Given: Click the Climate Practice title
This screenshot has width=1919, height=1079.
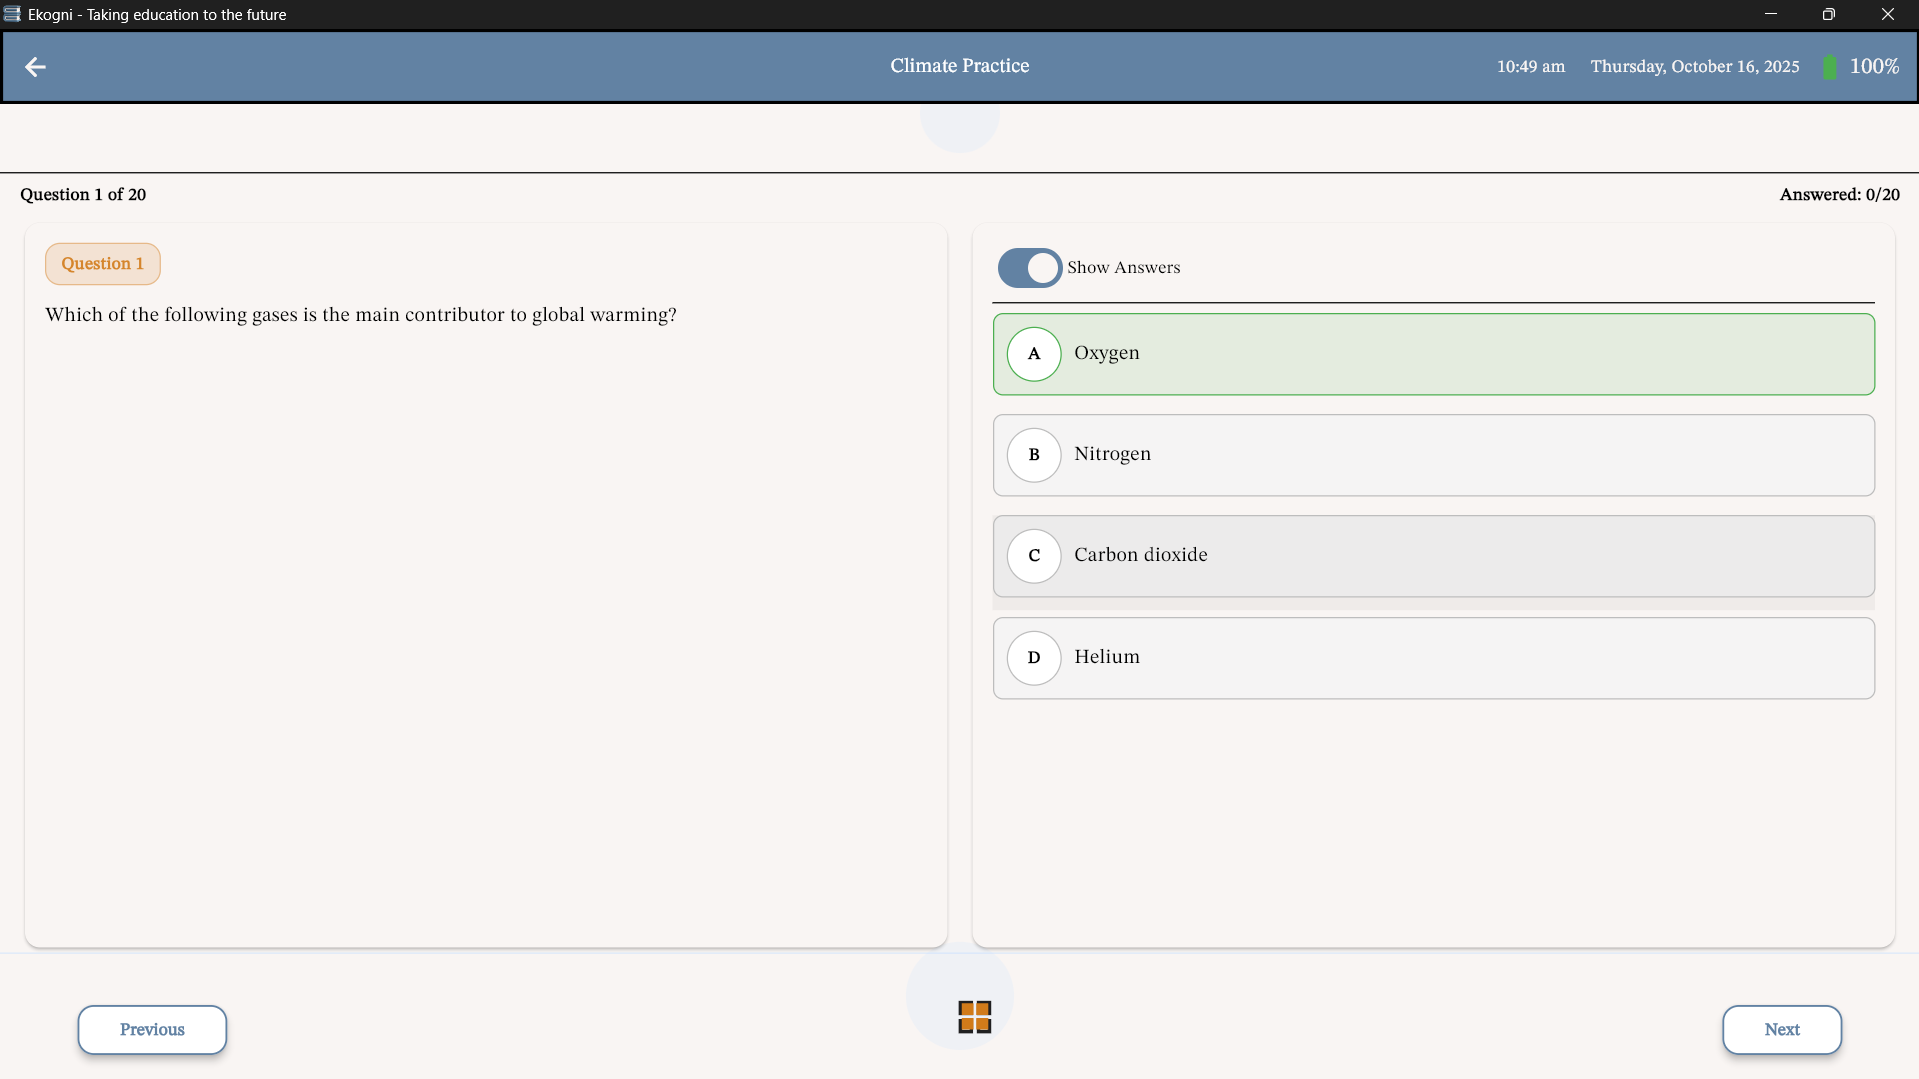Looking at the screenshot, I should click(959, 66).
